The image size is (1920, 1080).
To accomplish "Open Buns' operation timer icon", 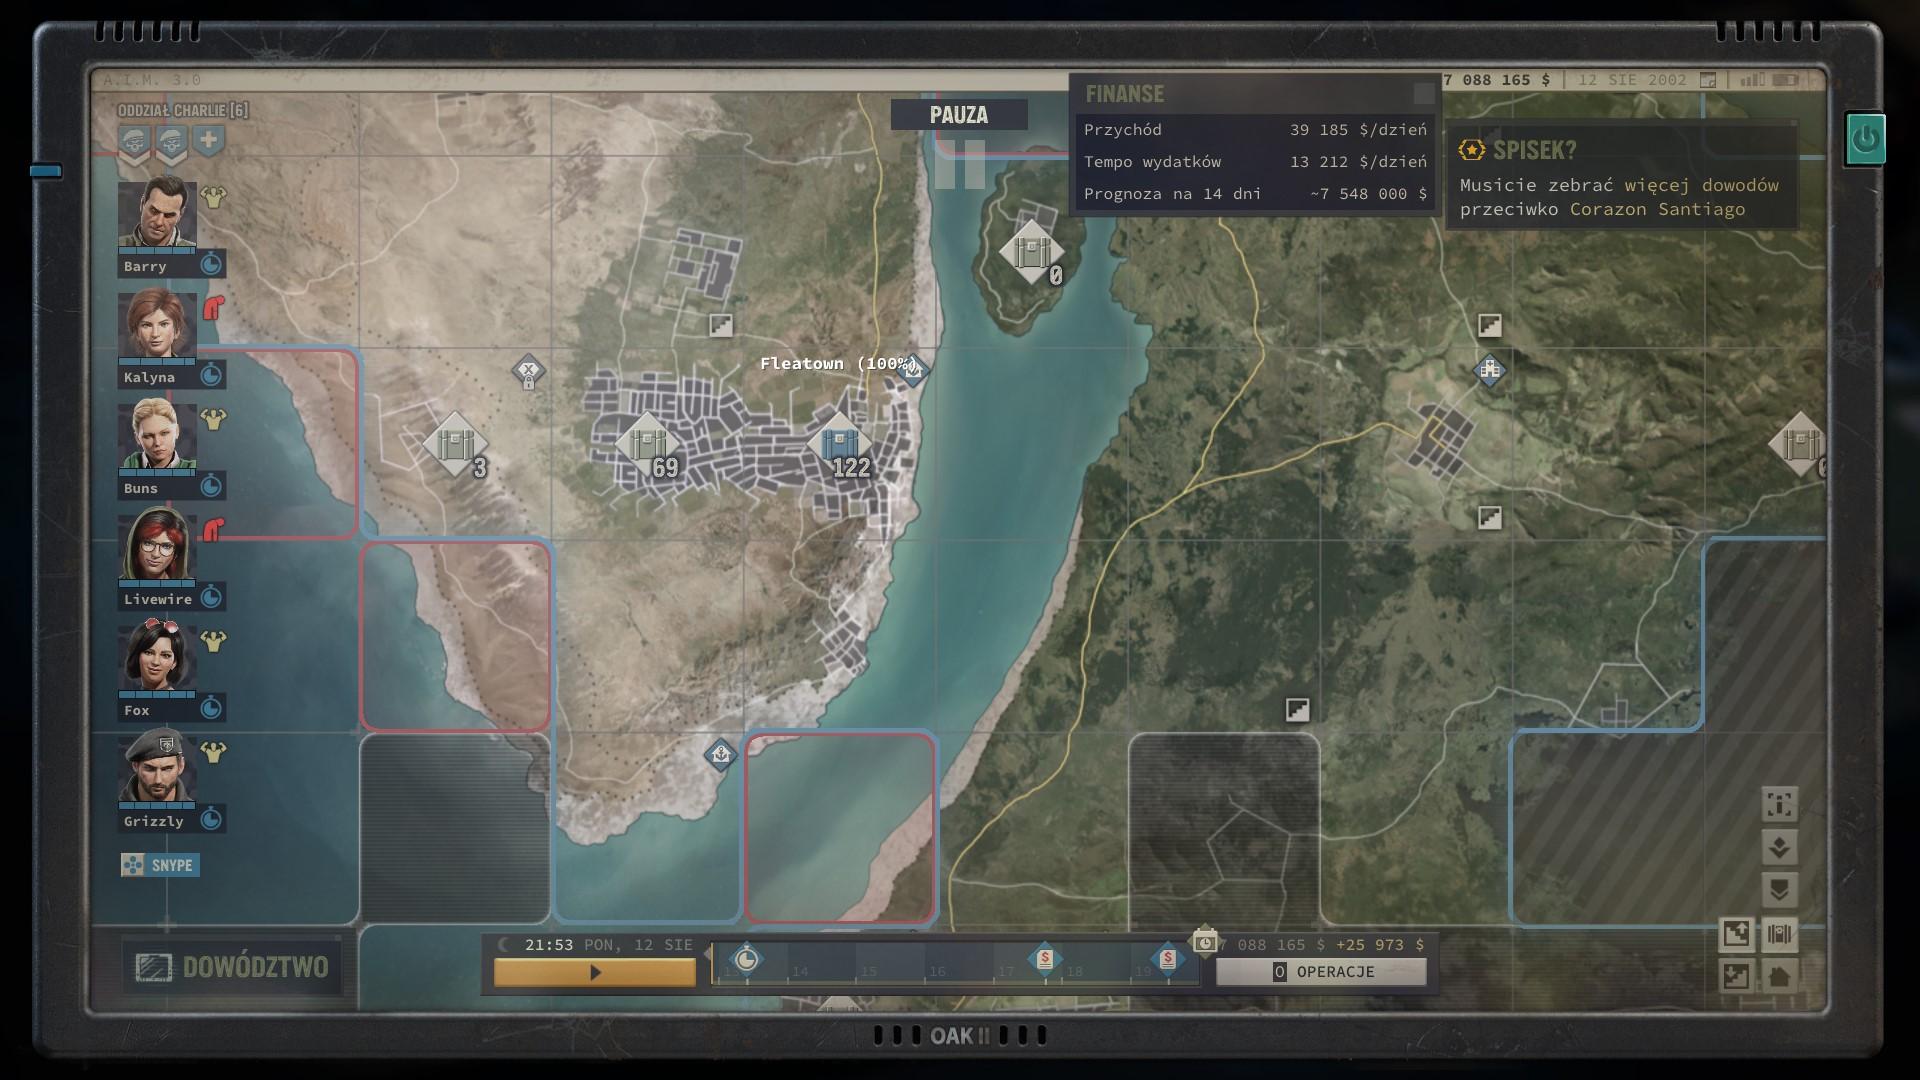I will coord(211,487).
